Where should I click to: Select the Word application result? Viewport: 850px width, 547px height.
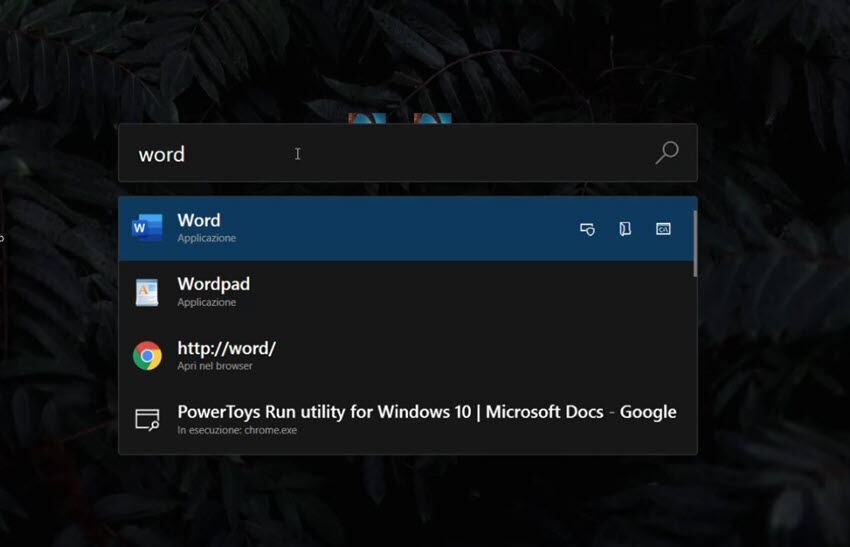coord(405,228)
